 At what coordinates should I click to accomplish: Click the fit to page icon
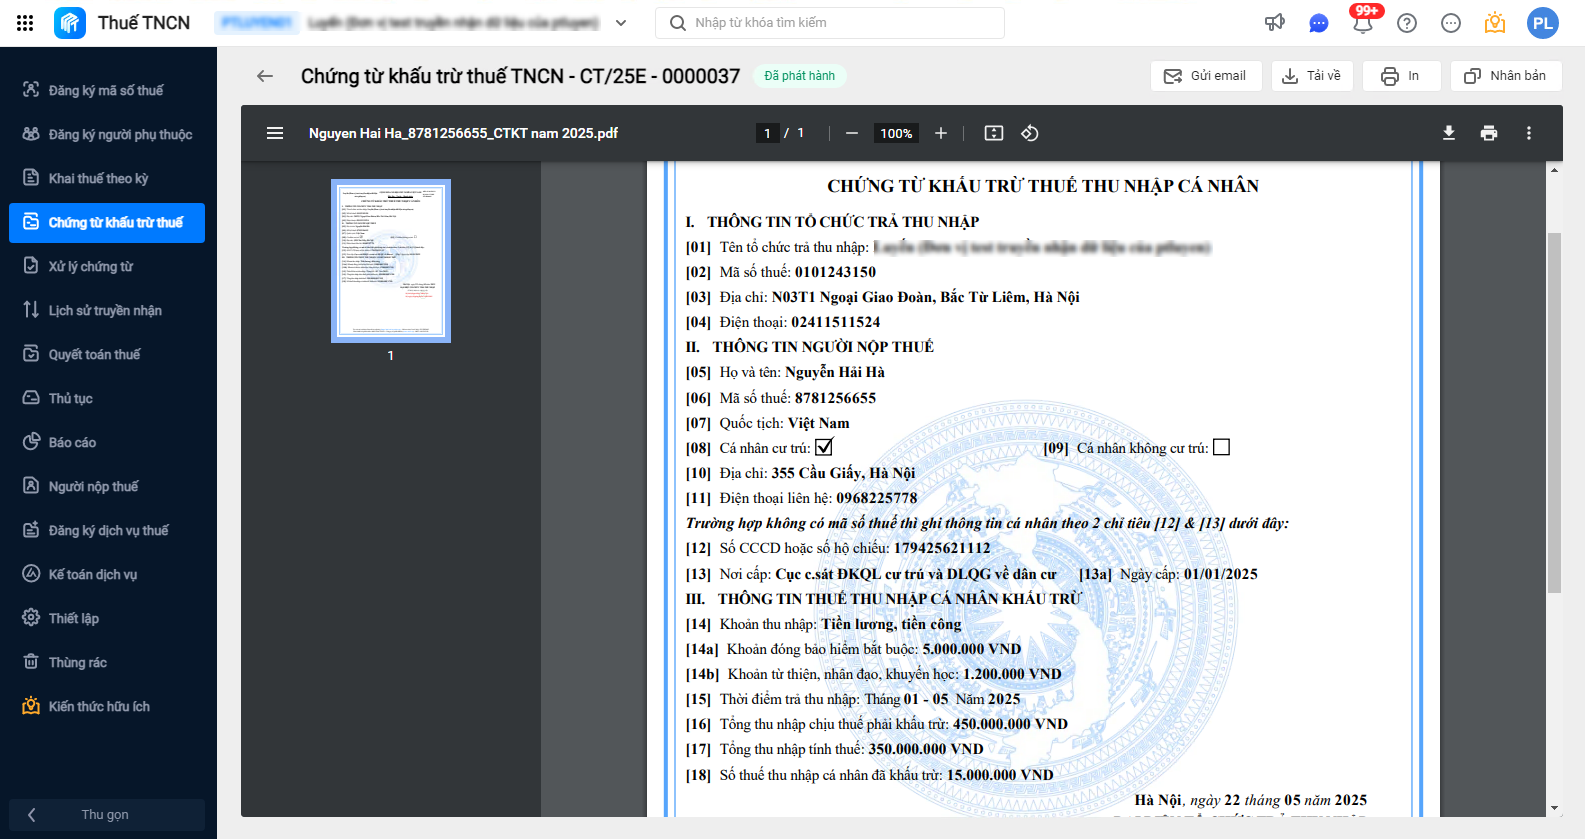994,133
